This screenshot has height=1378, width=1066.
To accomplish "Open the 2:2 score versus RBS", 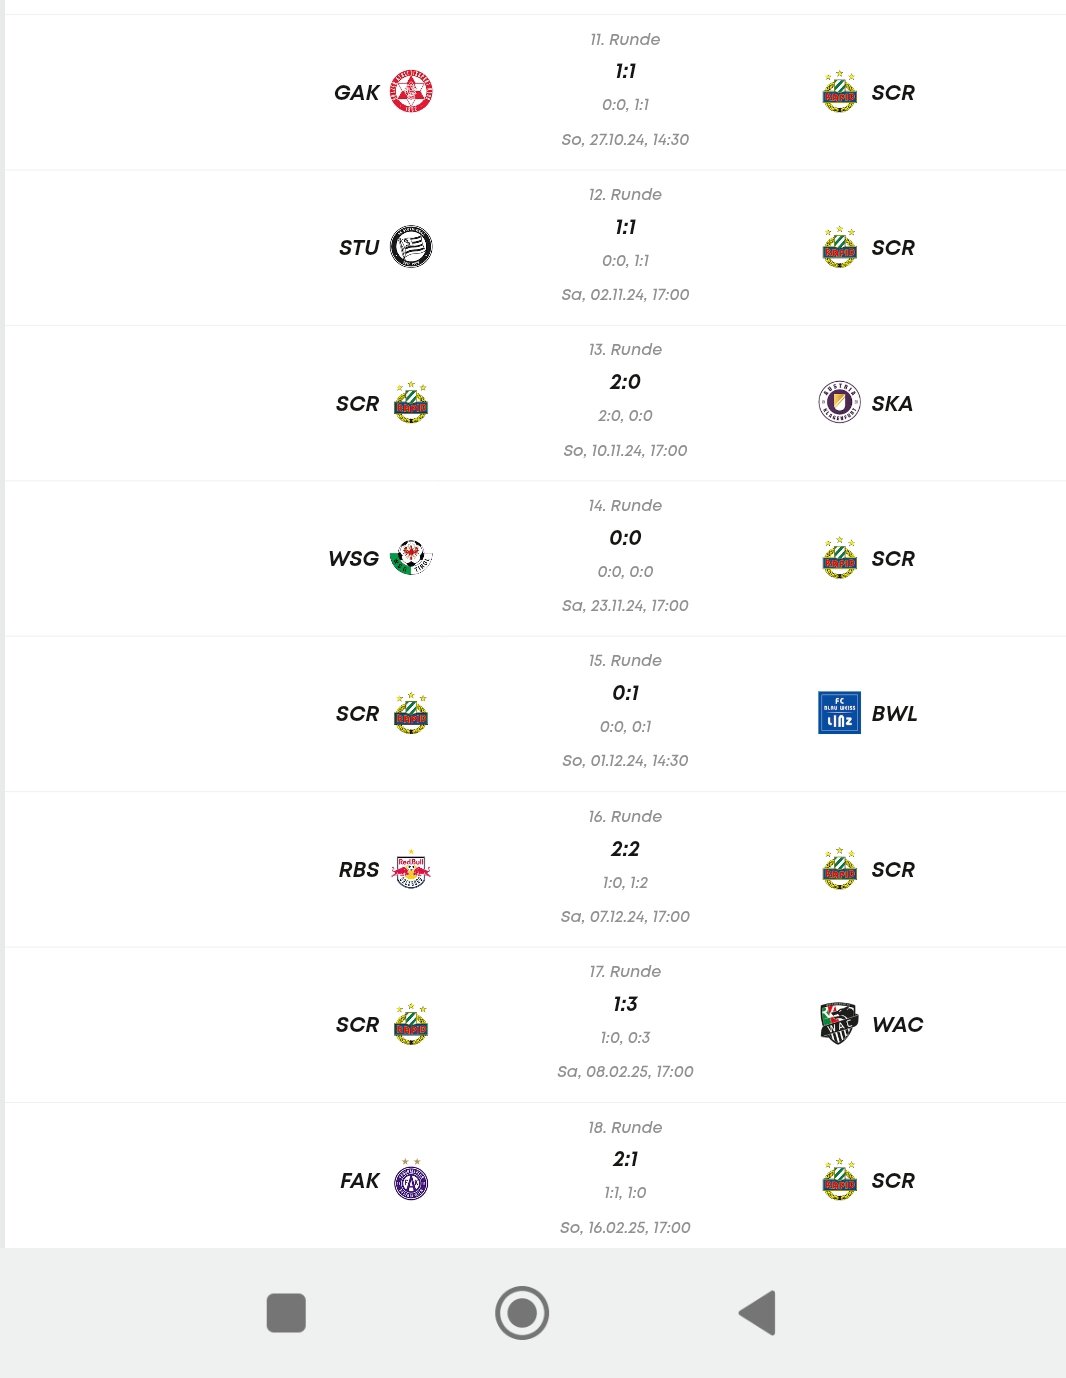I will point(625,849).
